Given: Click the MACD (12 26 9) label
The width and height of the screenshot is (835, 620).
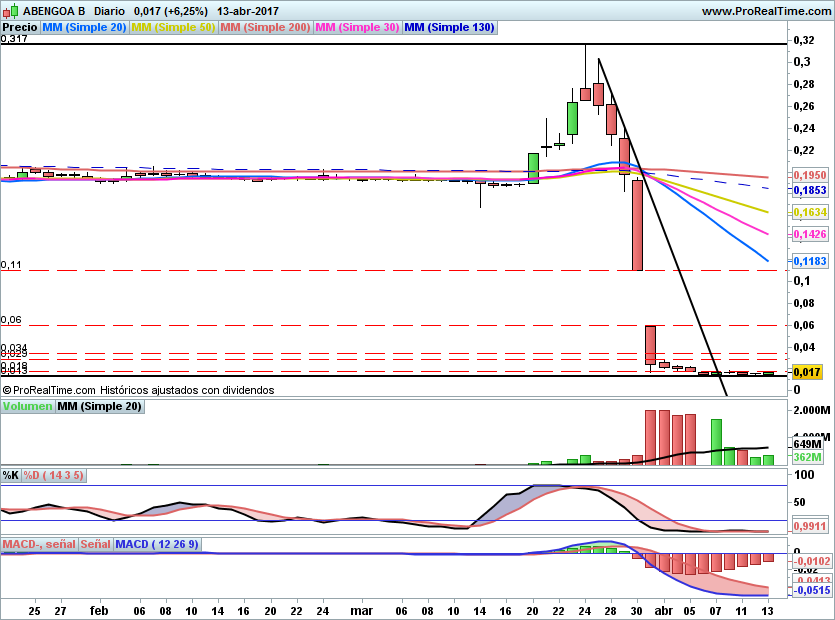Looking at the screenshot, I should (158, 544).
